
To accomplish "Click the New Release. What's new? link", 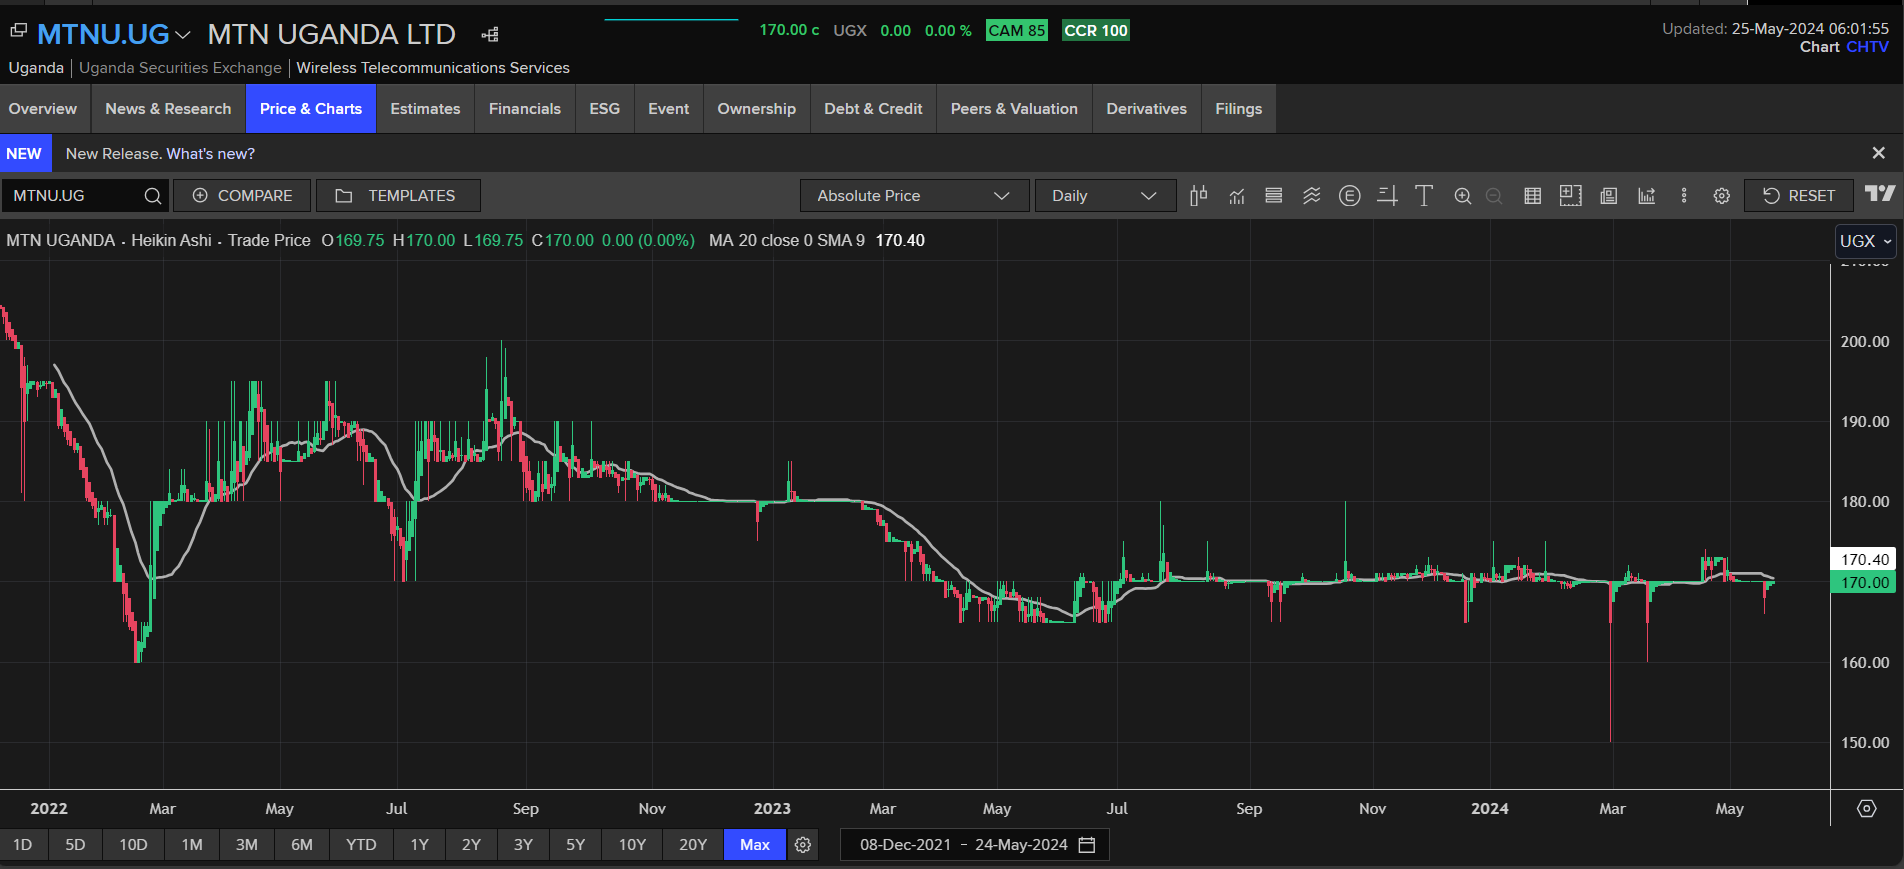I will click(160, 154).
